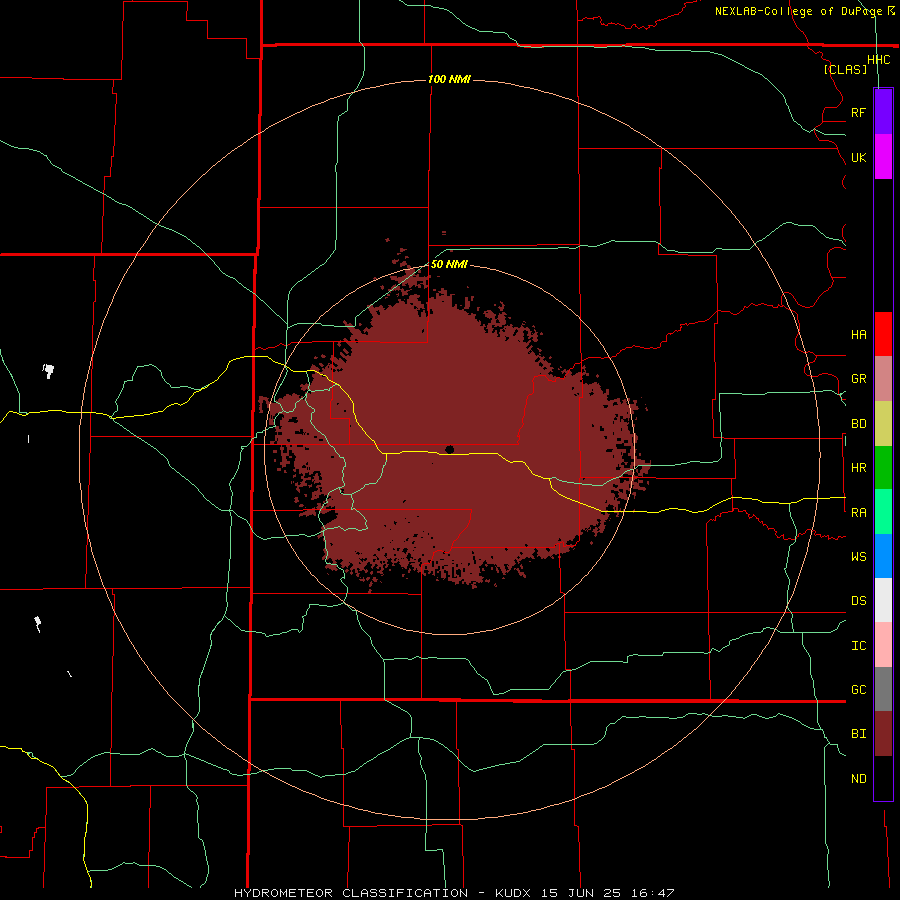
Task: Click the [CLAS] units label
Action: tap(845, 69)
